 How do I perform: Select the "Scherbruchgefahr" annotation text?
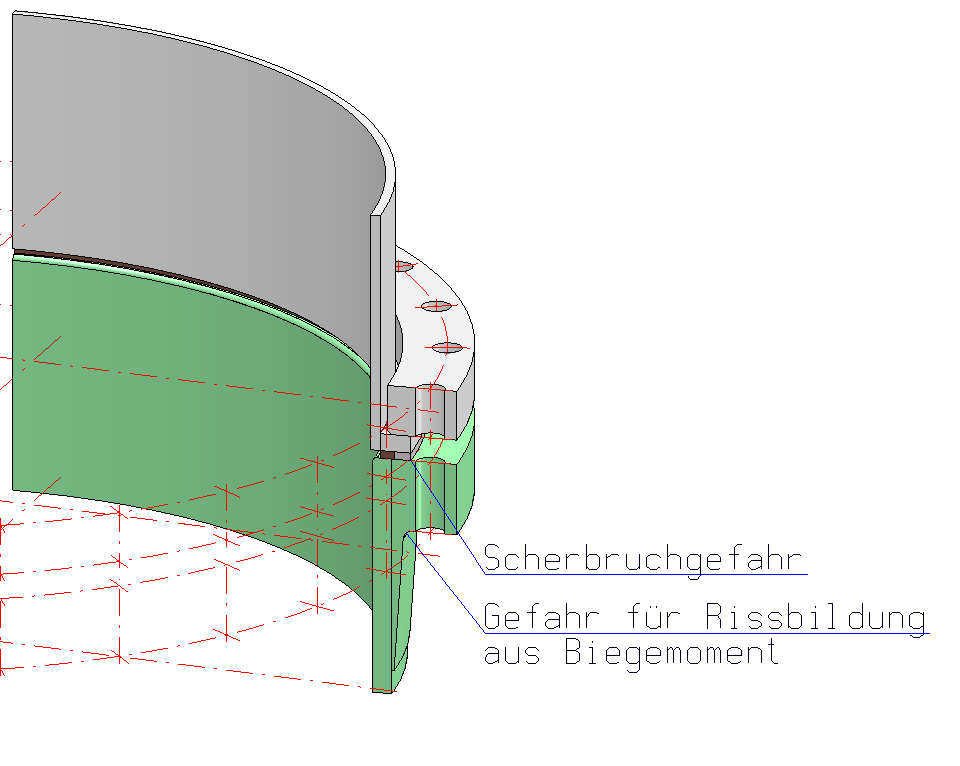coord(642,558)
